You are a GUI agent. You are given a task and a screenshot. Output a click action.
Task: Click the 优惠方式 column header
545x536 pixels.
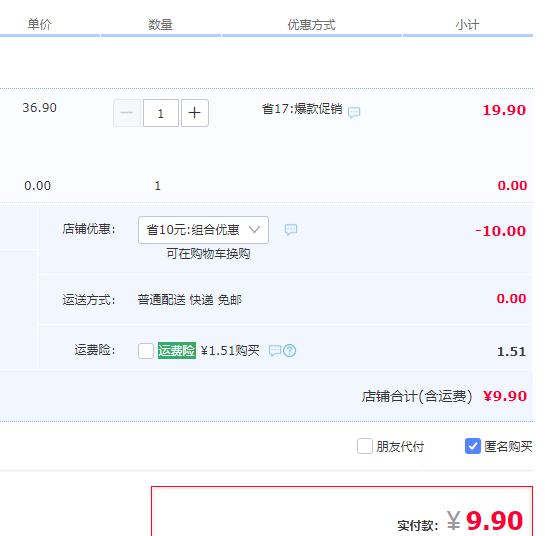tap(312, 25)
